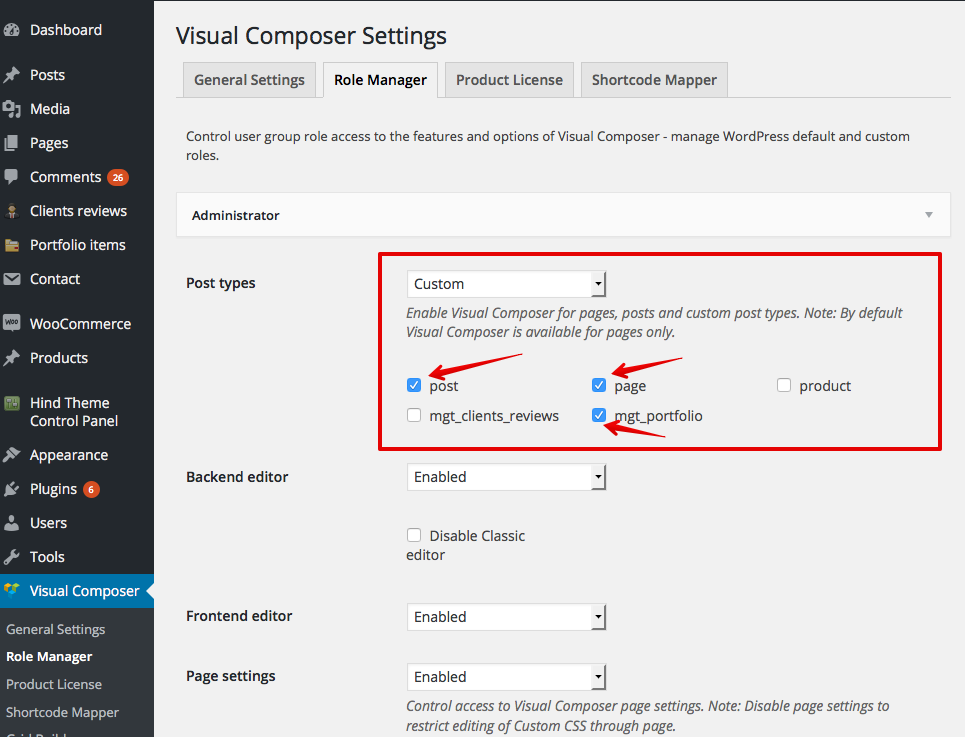
Task: Click the WooCommerce icon in sidebar
Action: 12,323
